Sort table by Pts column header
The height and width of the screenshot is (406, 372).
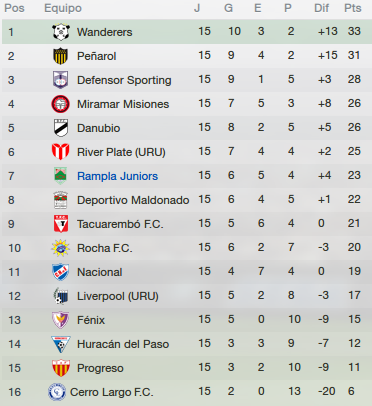pyautogui.click(x=353, y=8)
